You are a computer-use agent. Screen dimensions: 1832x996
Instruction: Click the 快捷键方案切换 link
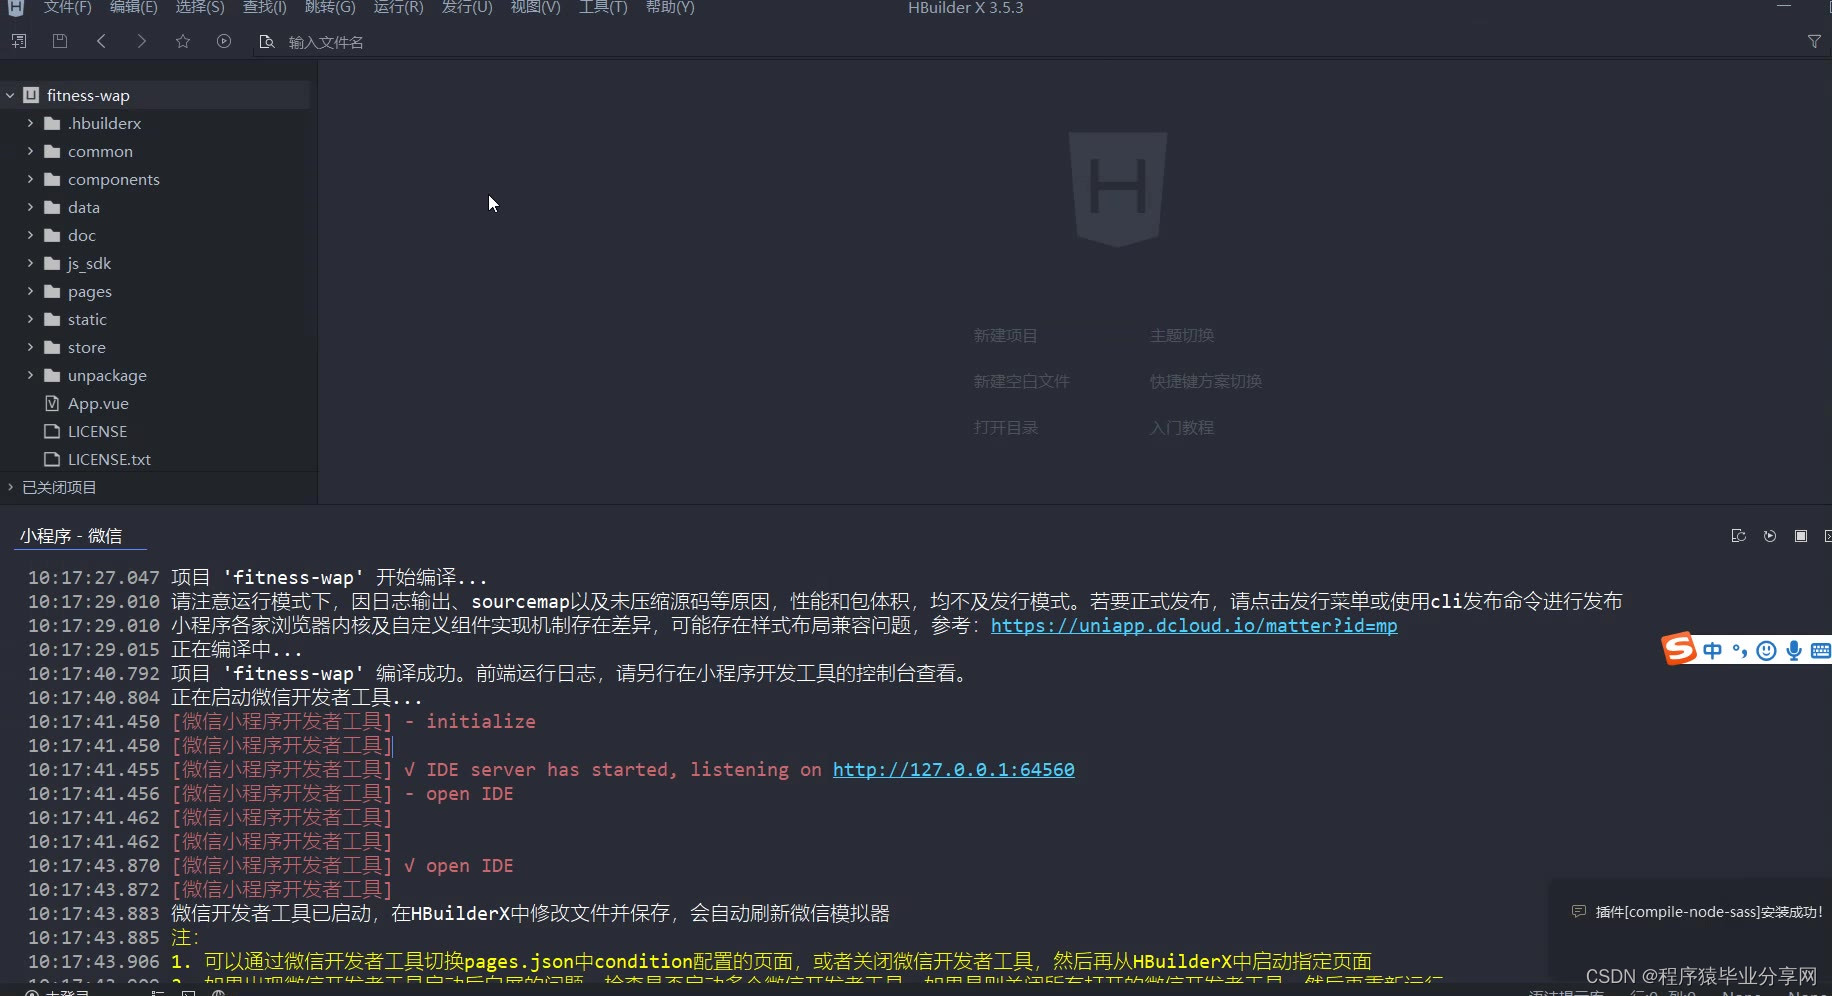pos(1205,381)
